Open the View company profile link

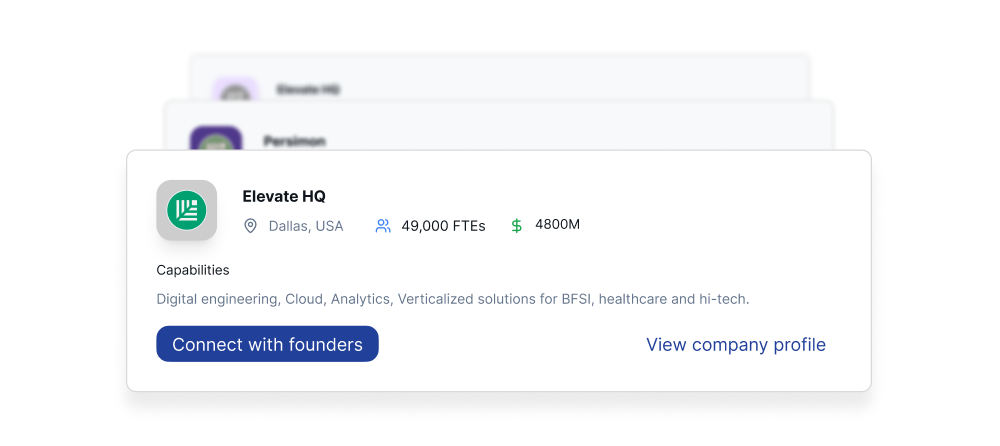[736, 345]
